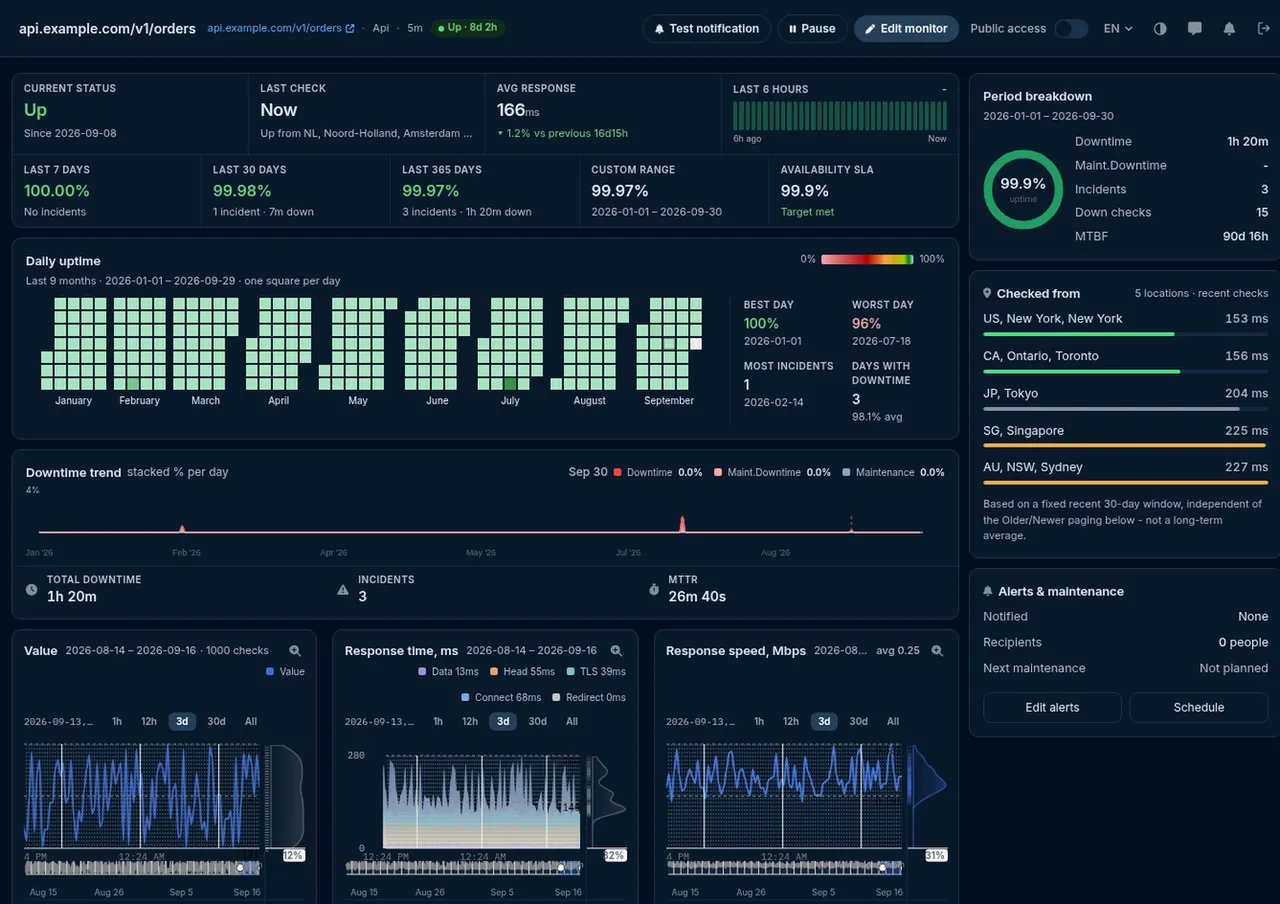This screenshot has height=904, width=1280.
Task: Click the Edit monitor button
Action: click(906, 29)
